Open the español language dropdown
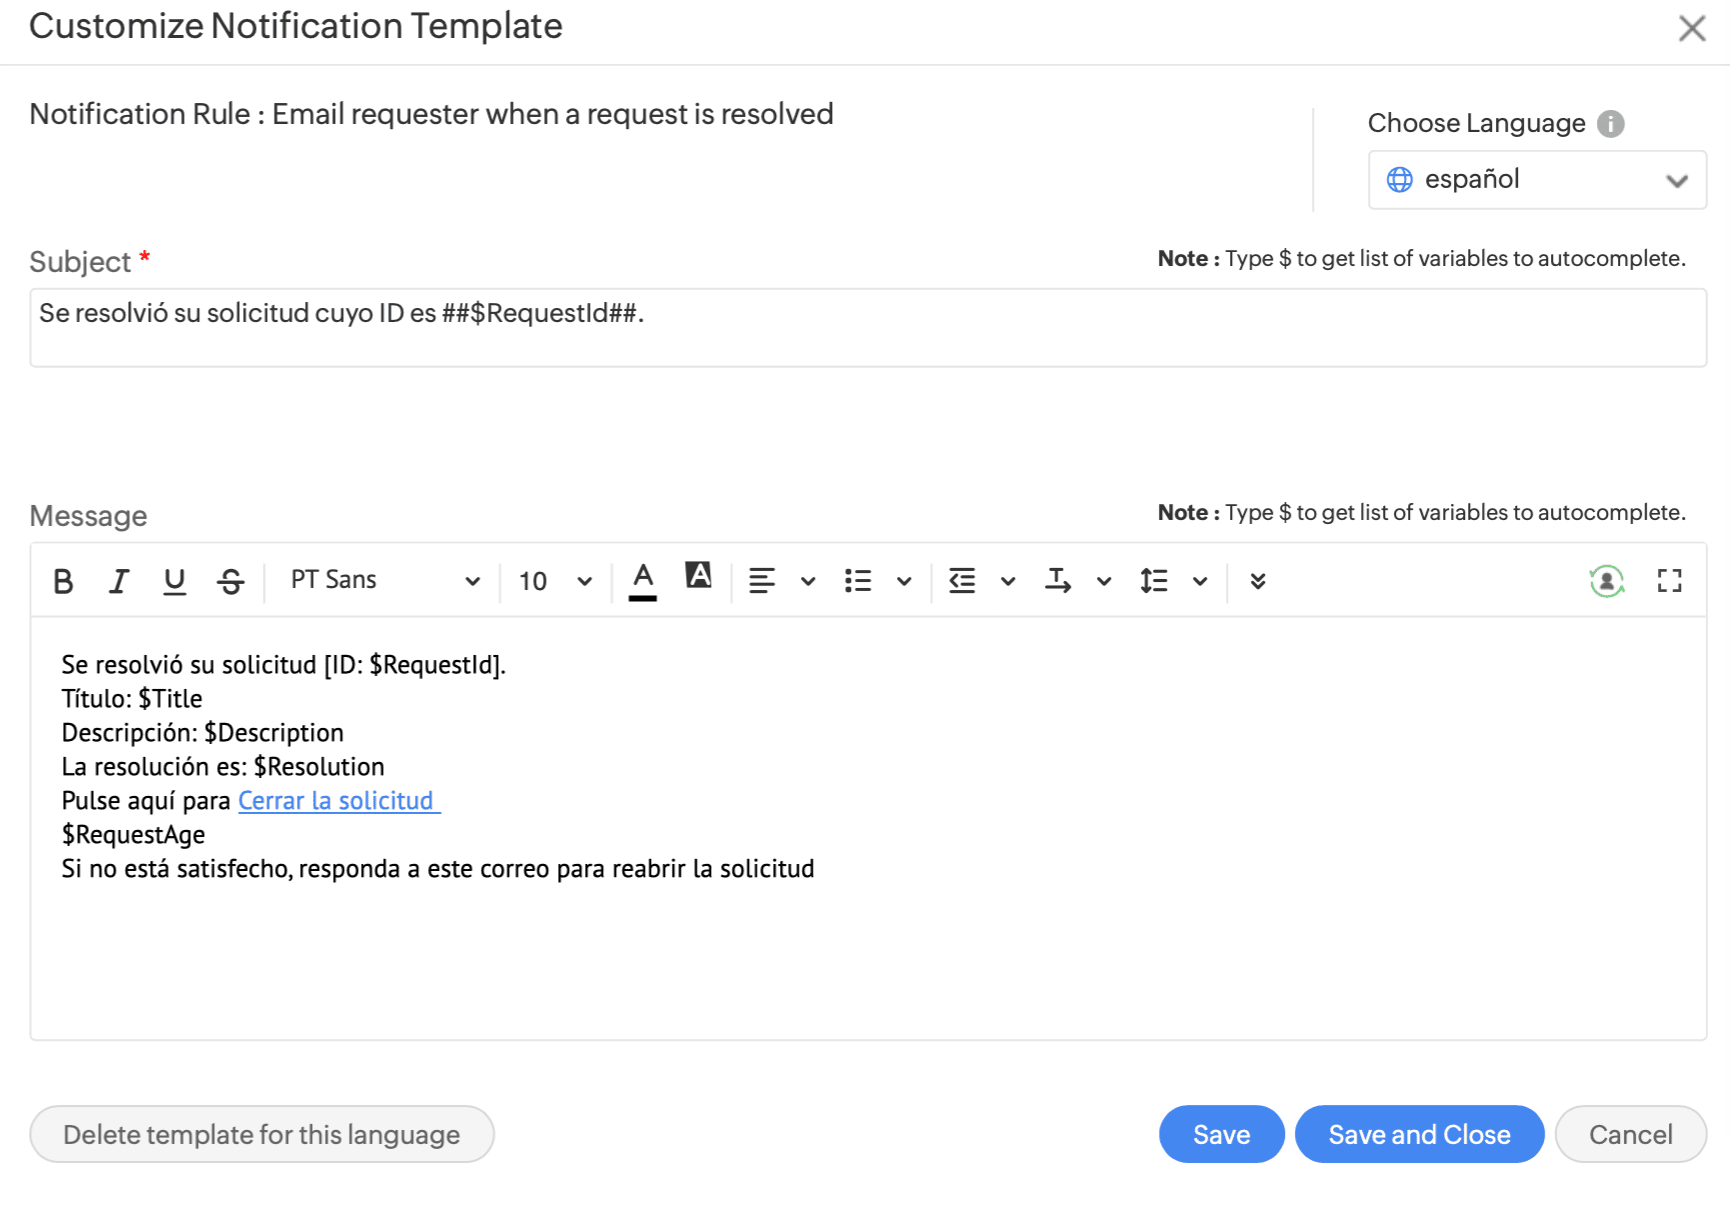Screen dimensions: 1730x1232 (x=1536, y=180)
